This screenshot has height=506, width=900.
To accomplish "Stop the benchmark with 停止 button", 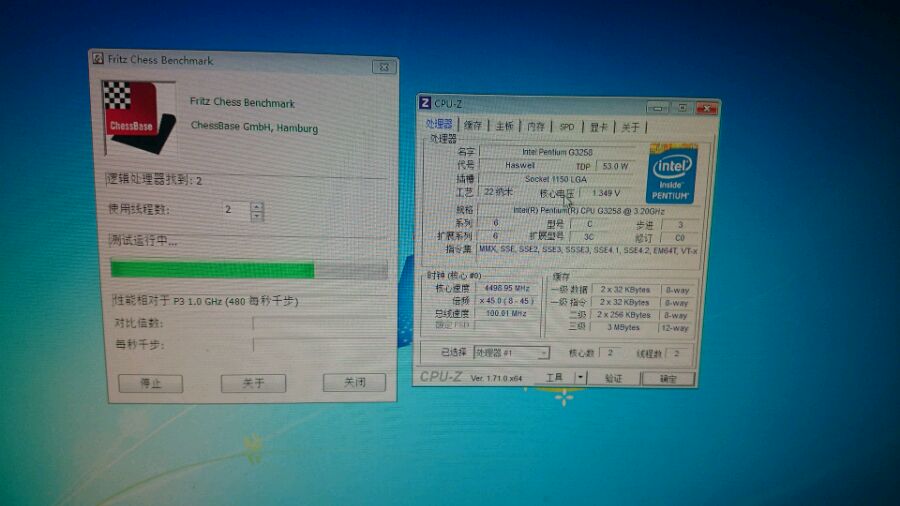I will coord(150,383).
